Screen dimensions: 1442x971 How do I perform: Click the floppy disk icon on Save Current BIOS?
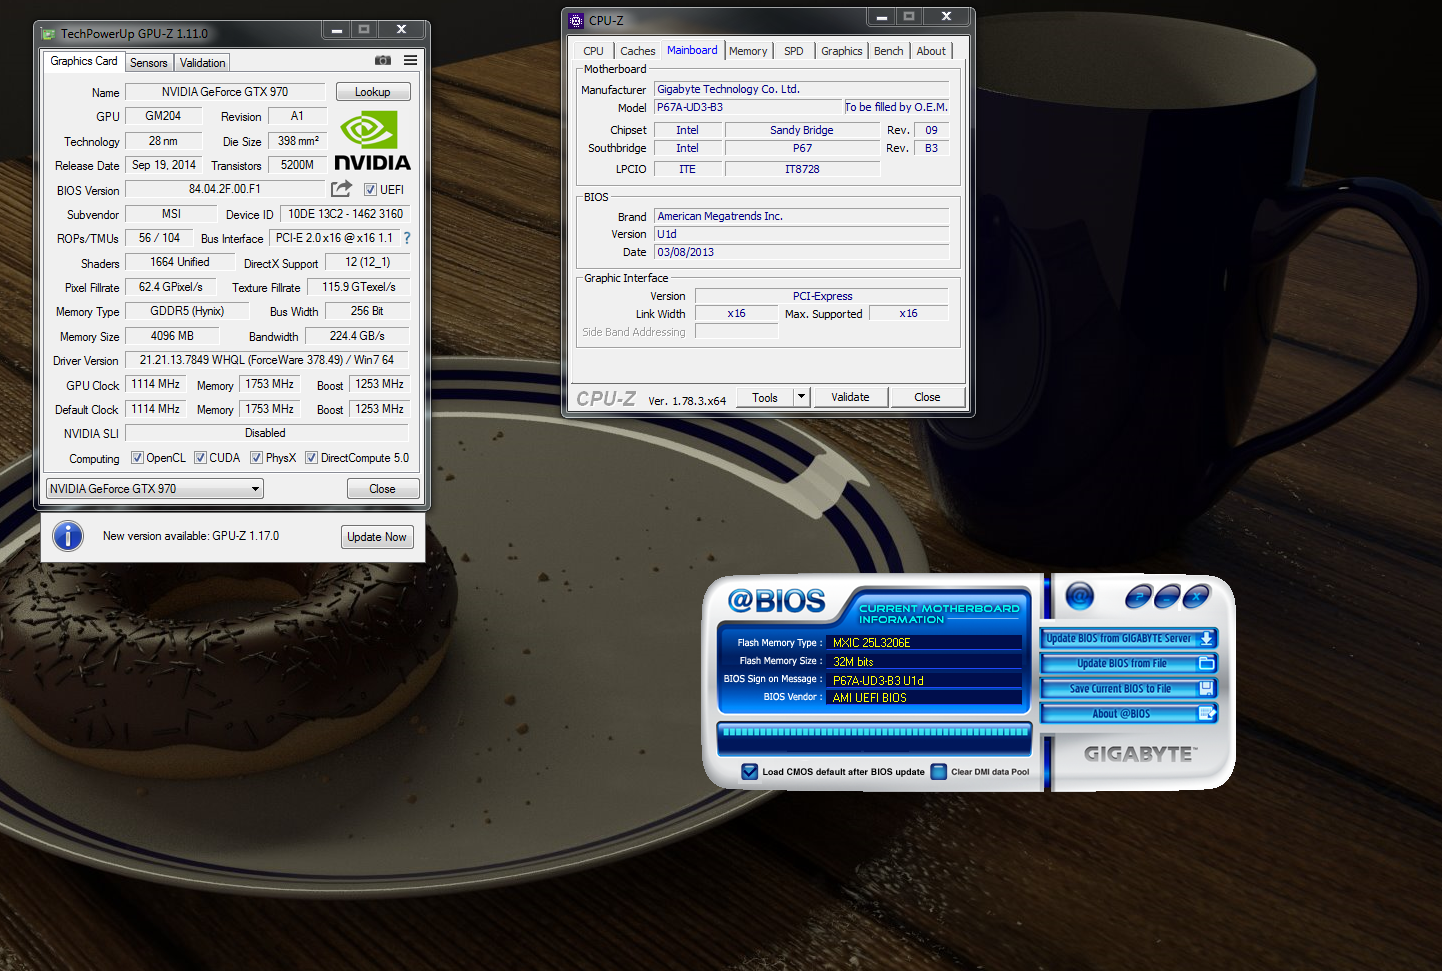(x=1207, y=688)
